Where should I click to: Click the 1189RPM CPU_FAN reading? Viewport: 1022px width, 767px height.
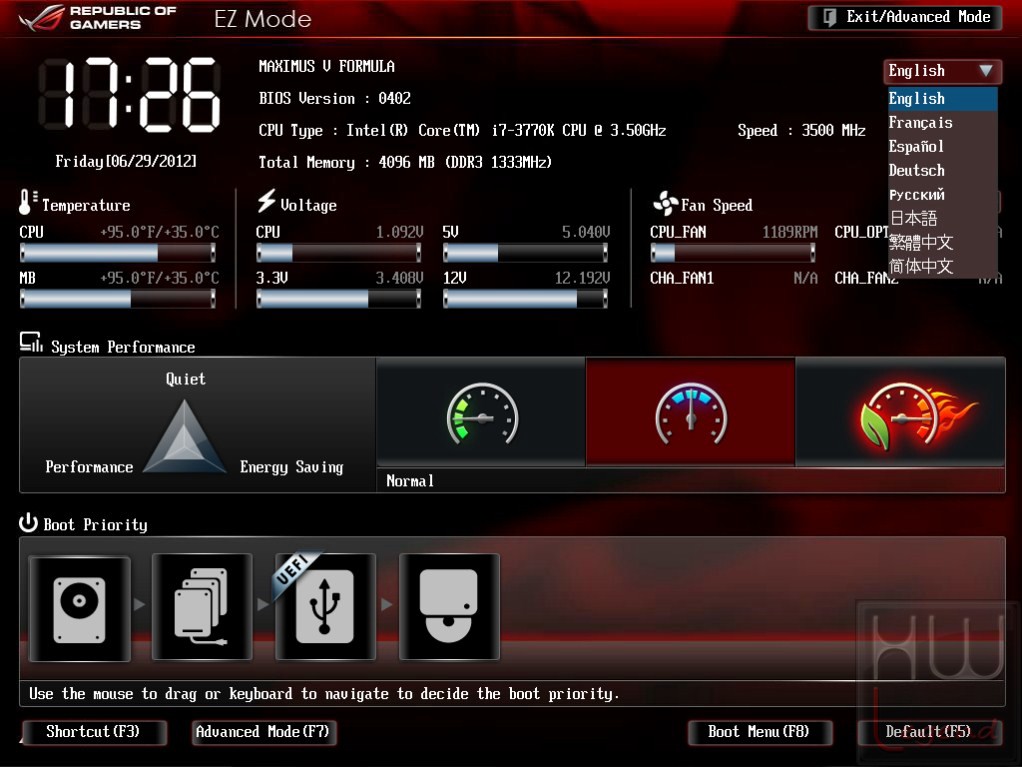(789, 232)
